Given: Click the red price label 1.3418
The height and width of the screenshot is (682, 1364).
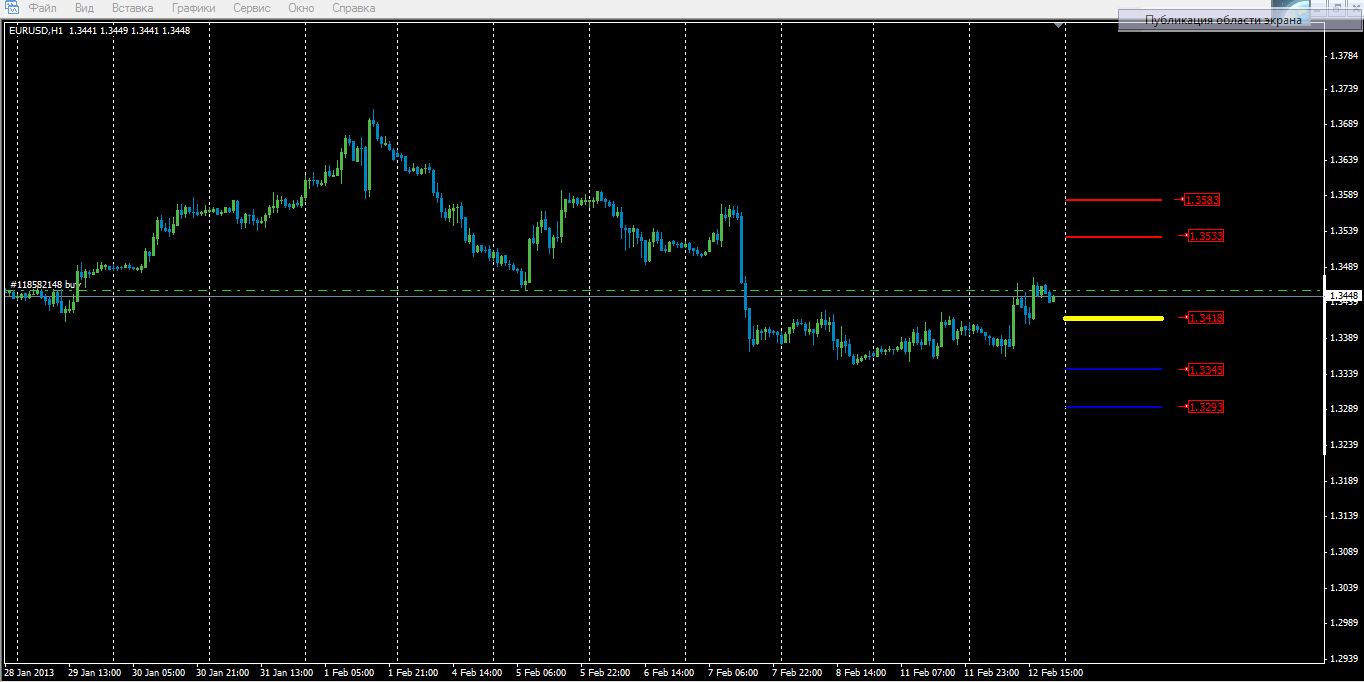Looking at the screenshot, I should click(x=1206, y=318).
